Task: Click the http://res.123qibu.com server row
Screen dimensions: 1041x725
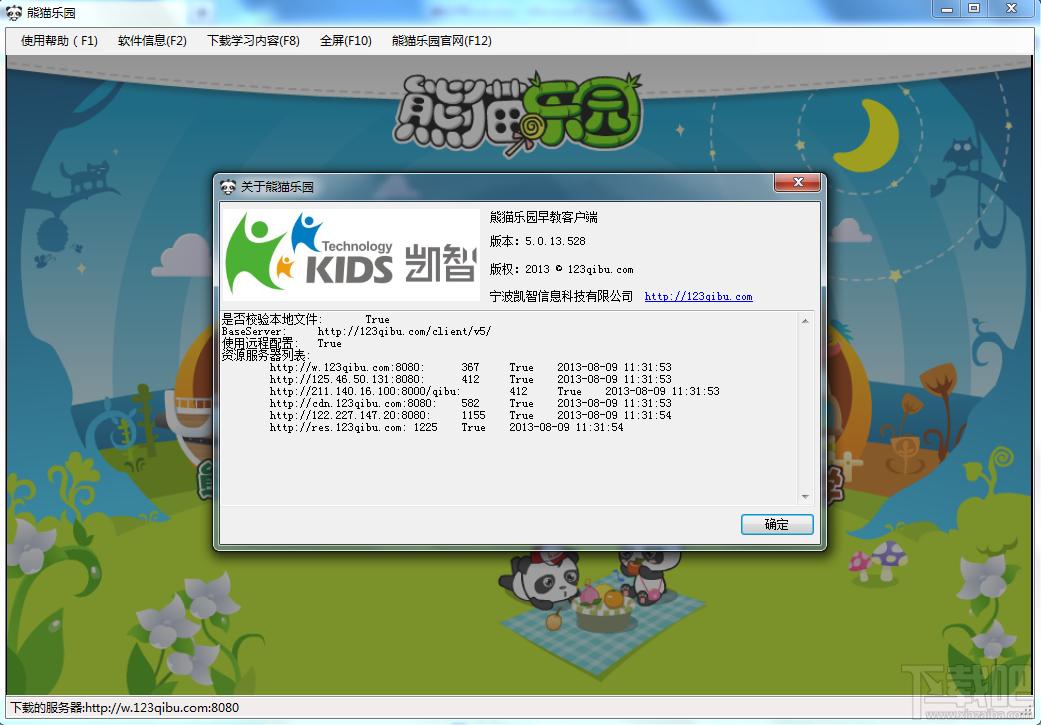Action: tap(447, 427)
